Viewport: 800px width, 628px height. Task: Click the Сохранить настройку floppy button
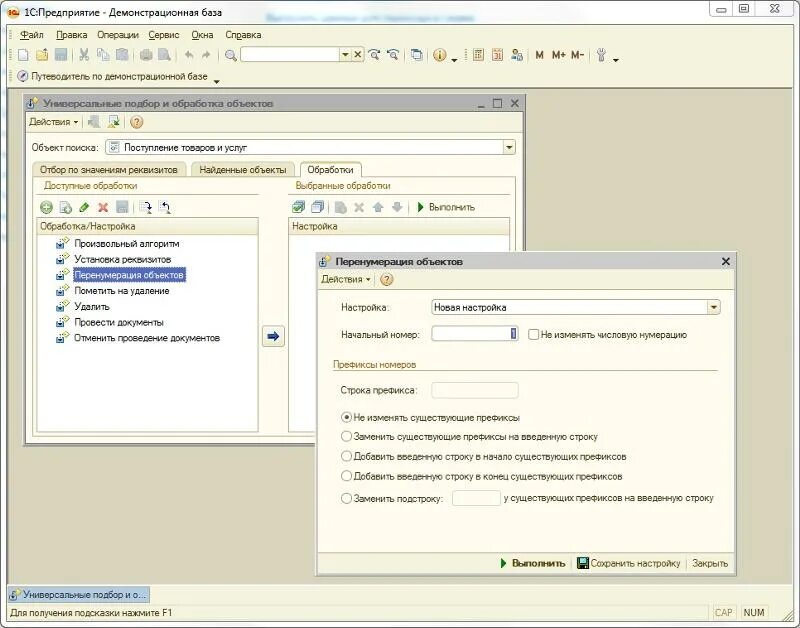pyautogui.click(x=629, y=563)
